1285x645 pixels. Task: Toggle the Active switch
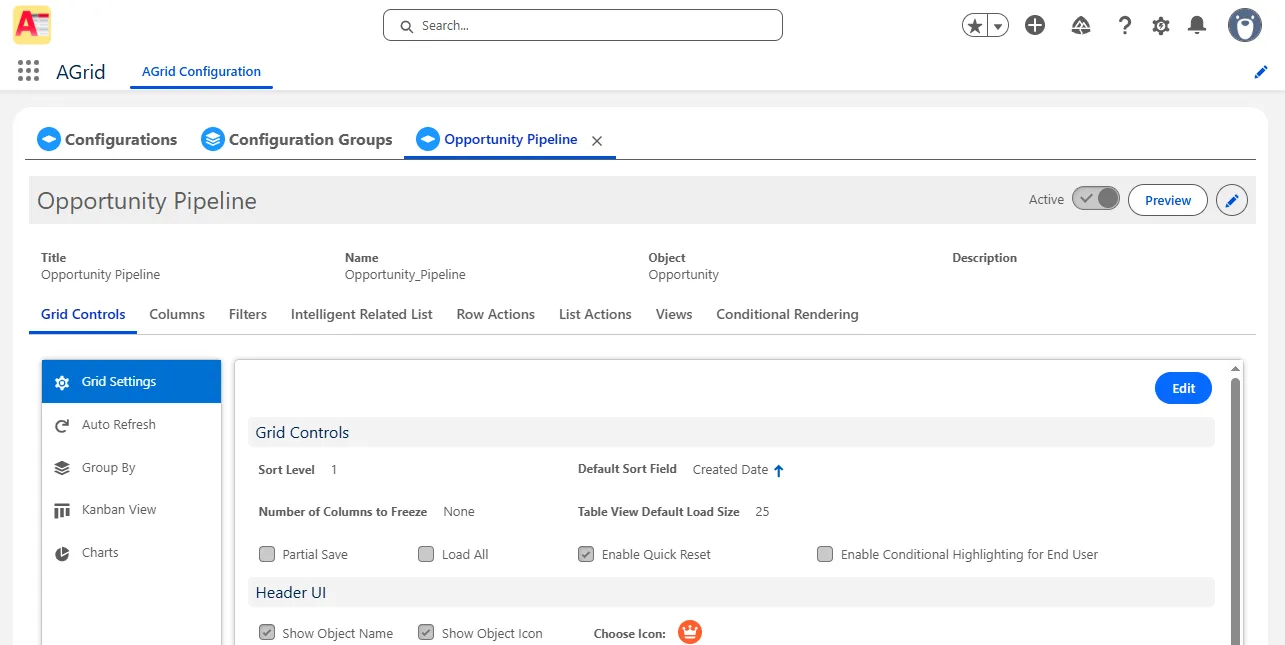pos(1096,199)
